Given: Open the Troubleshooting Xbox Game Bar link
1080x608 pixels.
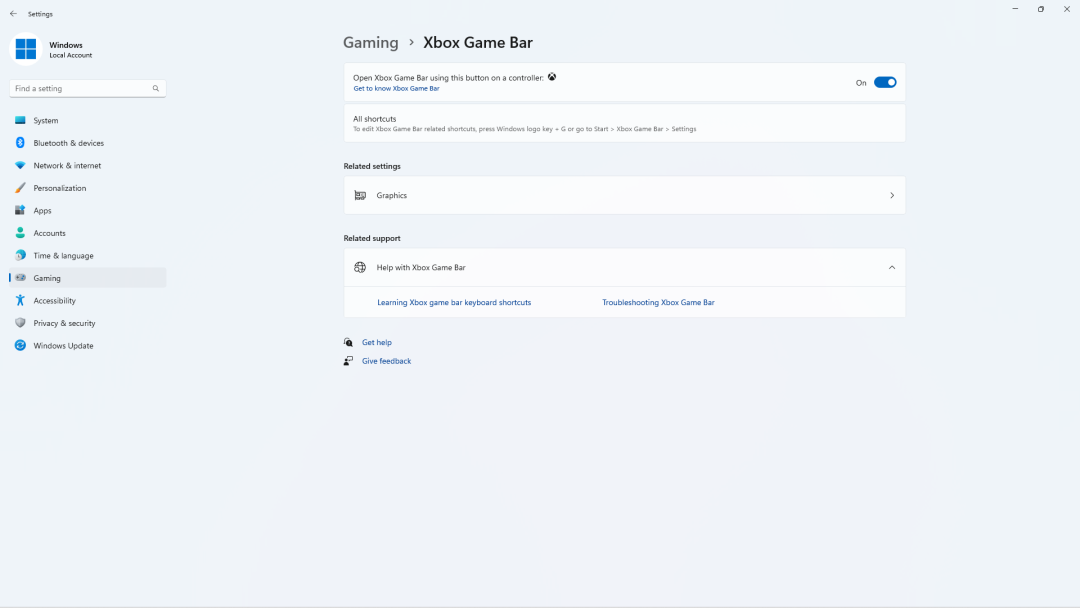Looking at the screenshot, I should [658, 302].
